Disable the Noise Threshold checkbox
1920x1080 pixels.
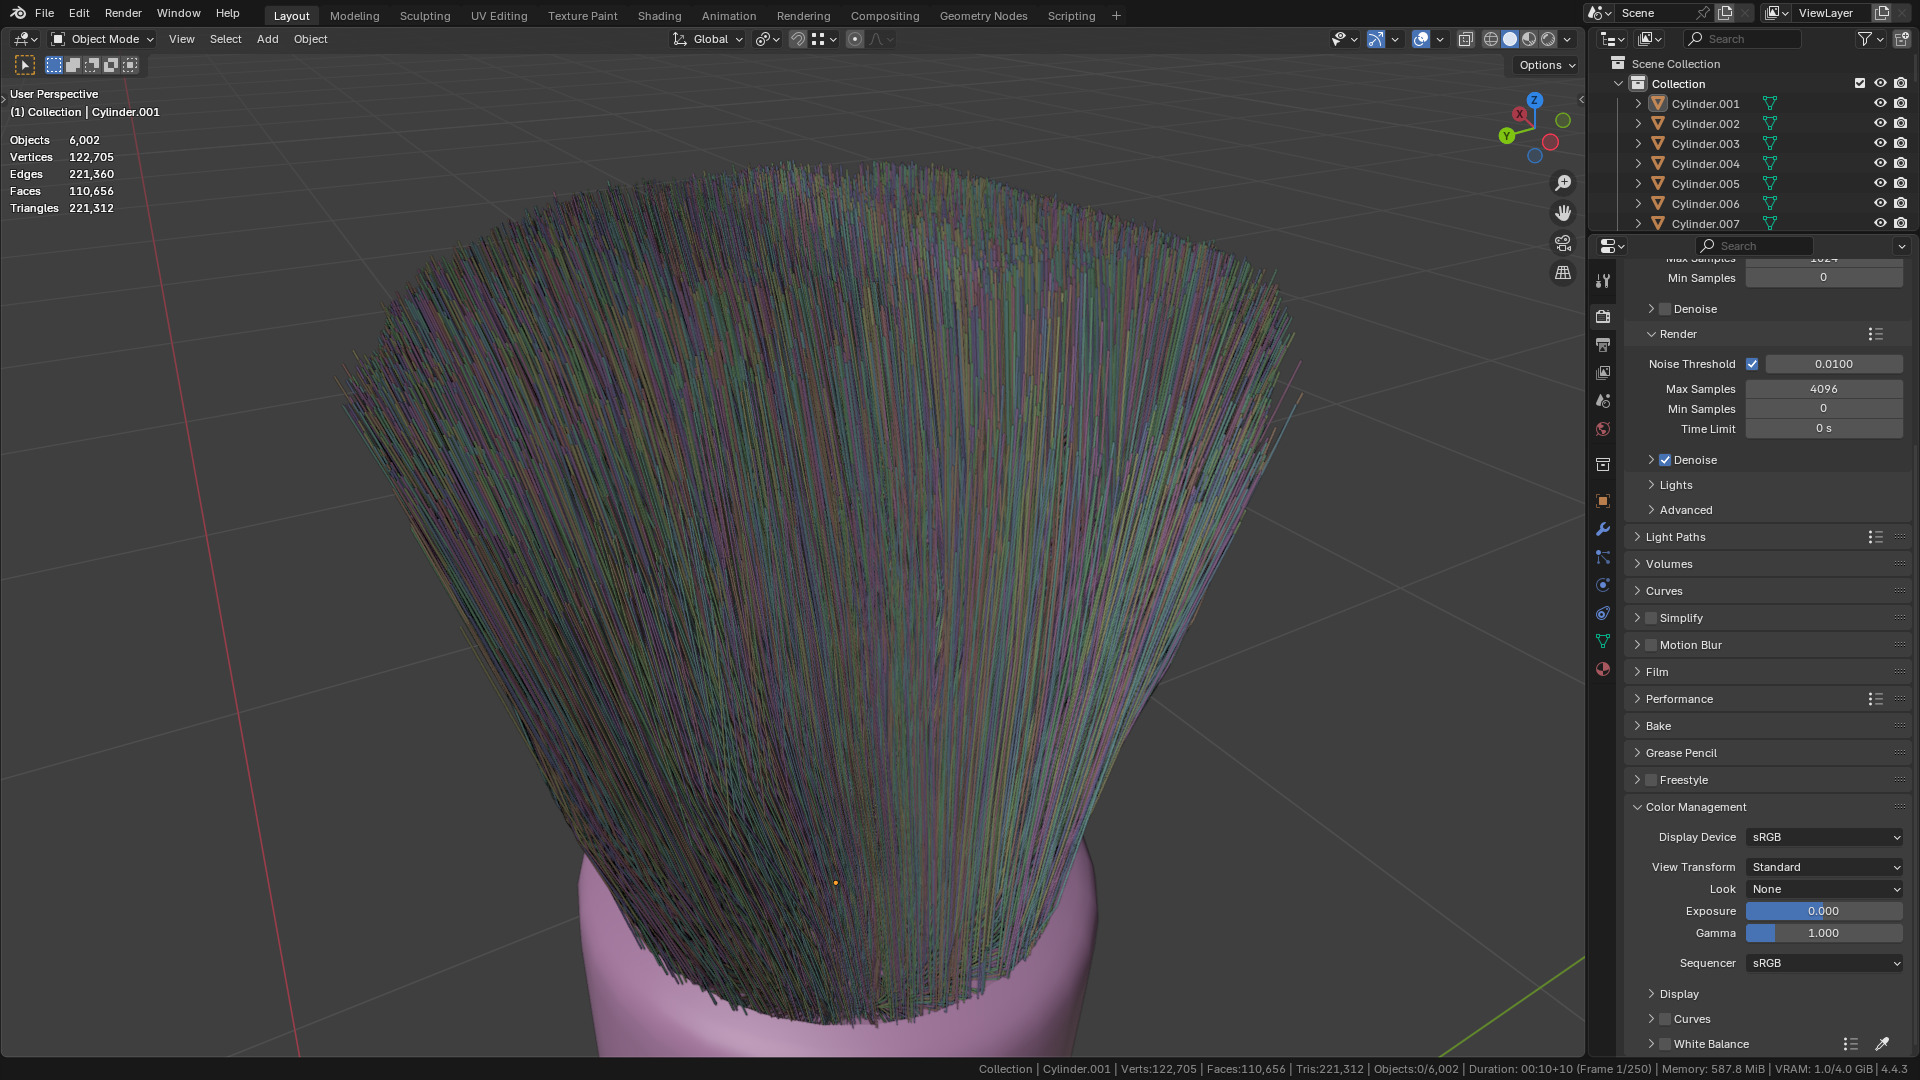tap(1752, 364)
